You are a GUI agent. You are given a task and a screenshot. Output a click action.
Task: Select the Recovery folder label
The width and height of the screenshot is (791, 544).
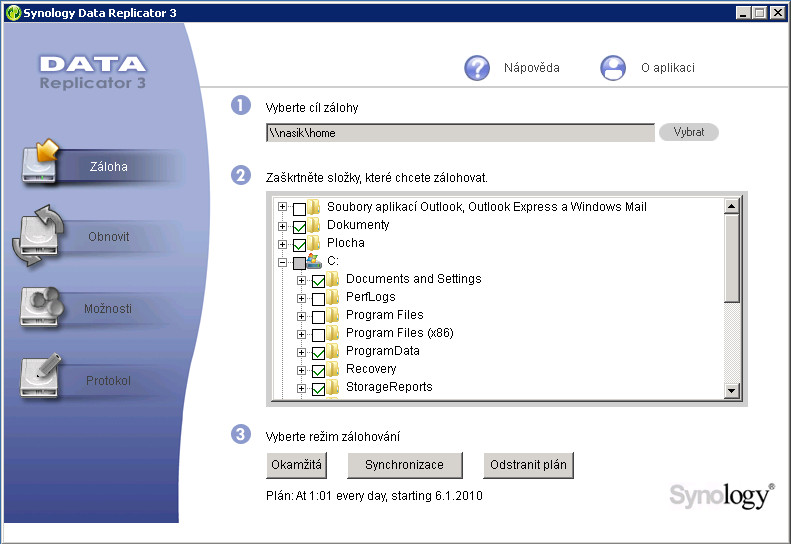point(371,369)
